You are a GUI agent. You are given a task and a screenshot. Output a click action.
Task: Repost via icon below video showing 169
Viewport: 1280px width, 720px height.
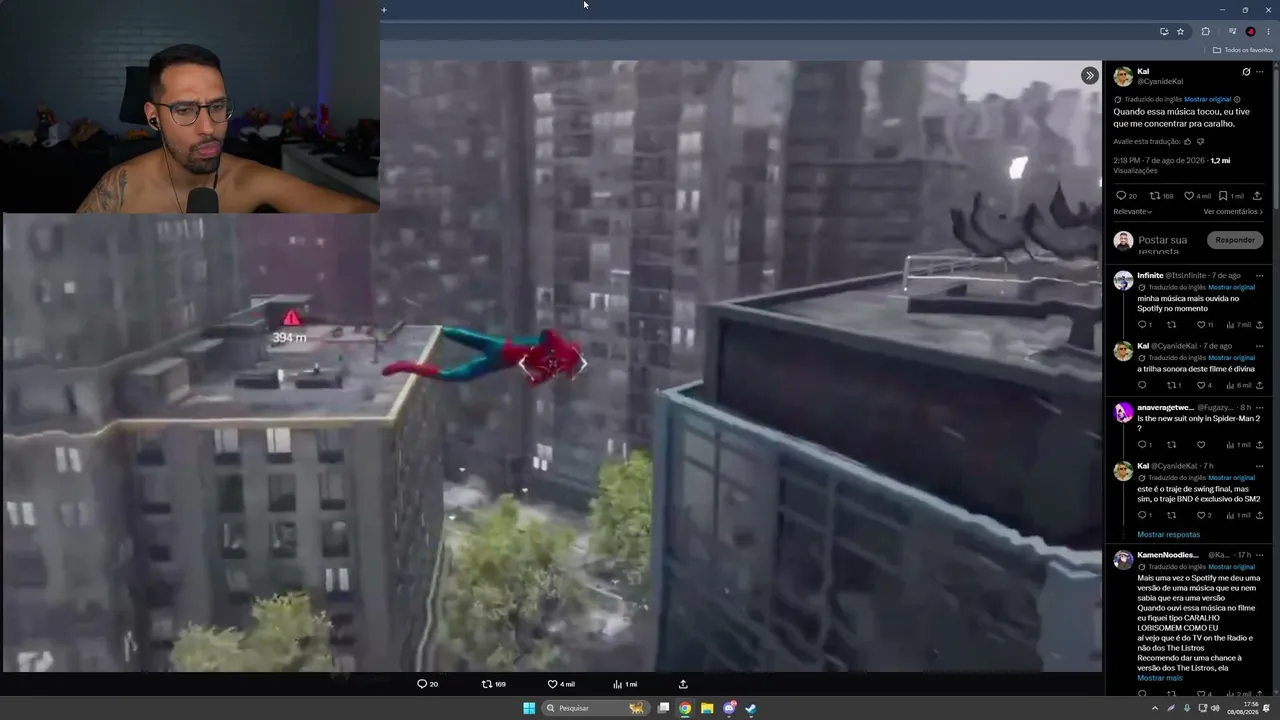point(494,684)
